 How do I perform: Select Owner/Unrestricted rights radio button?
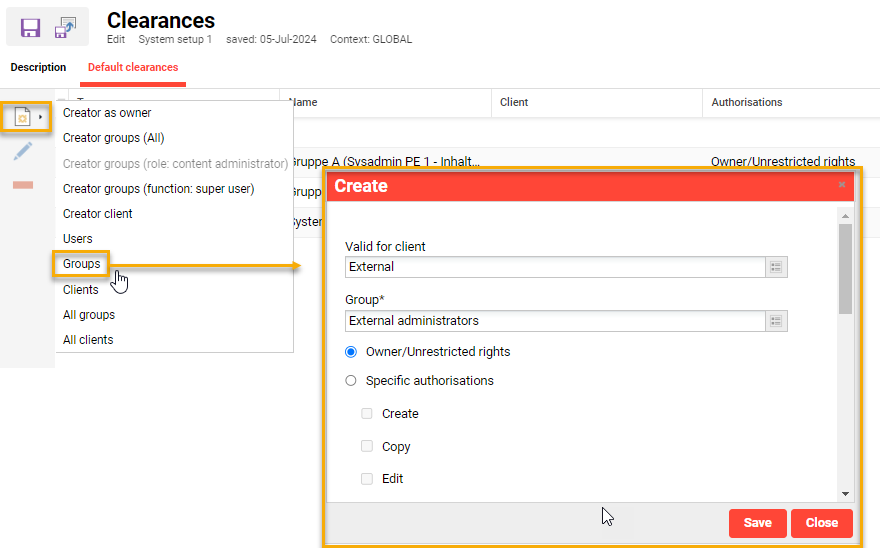point(351,352)
